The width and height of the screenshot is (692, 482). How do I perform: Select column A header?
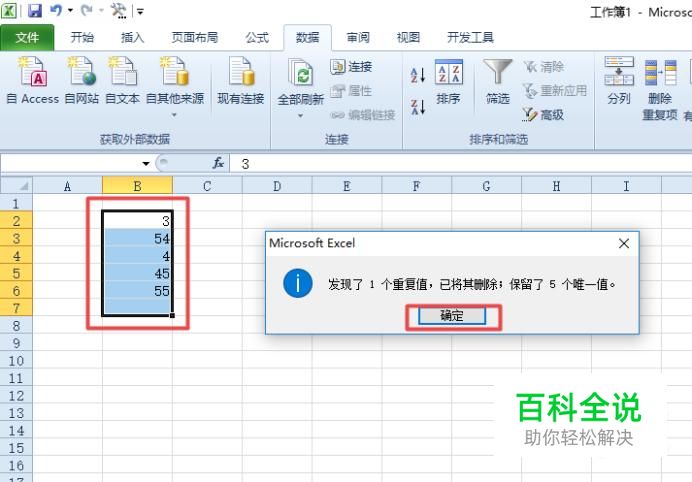pyautogui.click(x=68, y=186)
